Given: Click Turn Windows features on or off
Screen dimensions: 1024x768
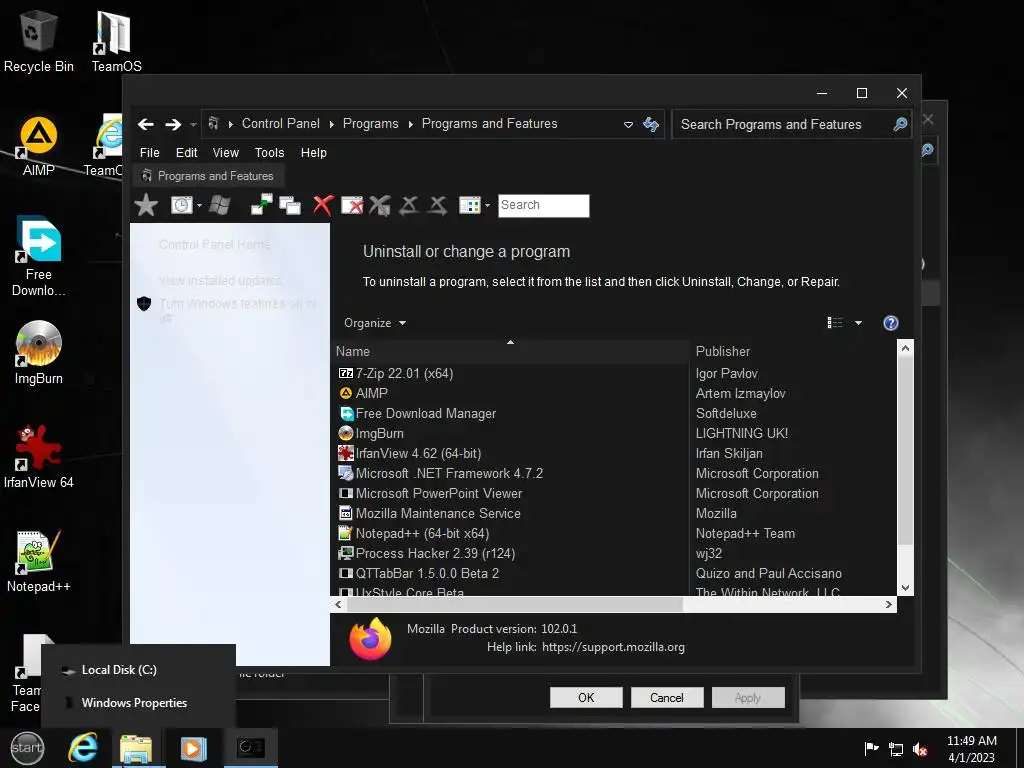Looking at the screenshot, I should (238, 311).
